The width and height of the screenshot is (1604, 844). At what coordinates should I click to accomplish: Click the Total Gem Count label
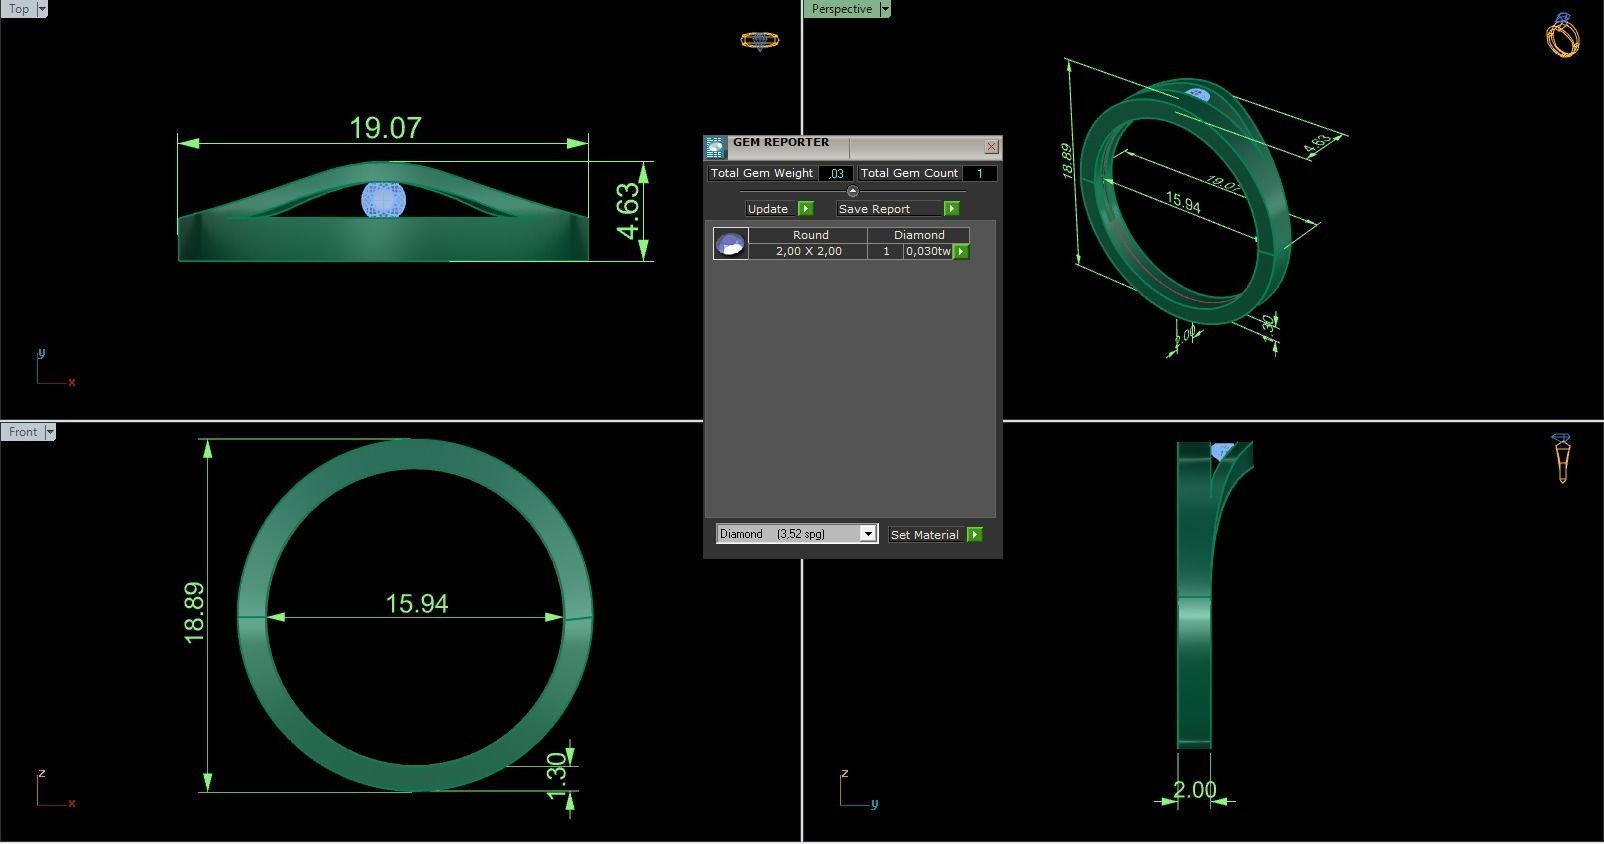(909, 174)
